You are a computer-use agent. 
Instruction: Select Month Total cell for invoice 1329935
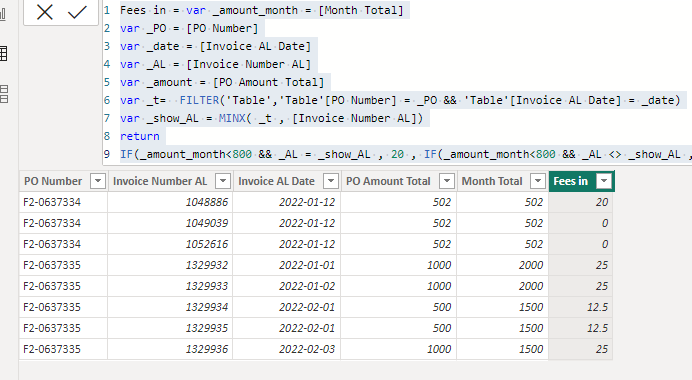pyautogui.click(x=503, y=328)
